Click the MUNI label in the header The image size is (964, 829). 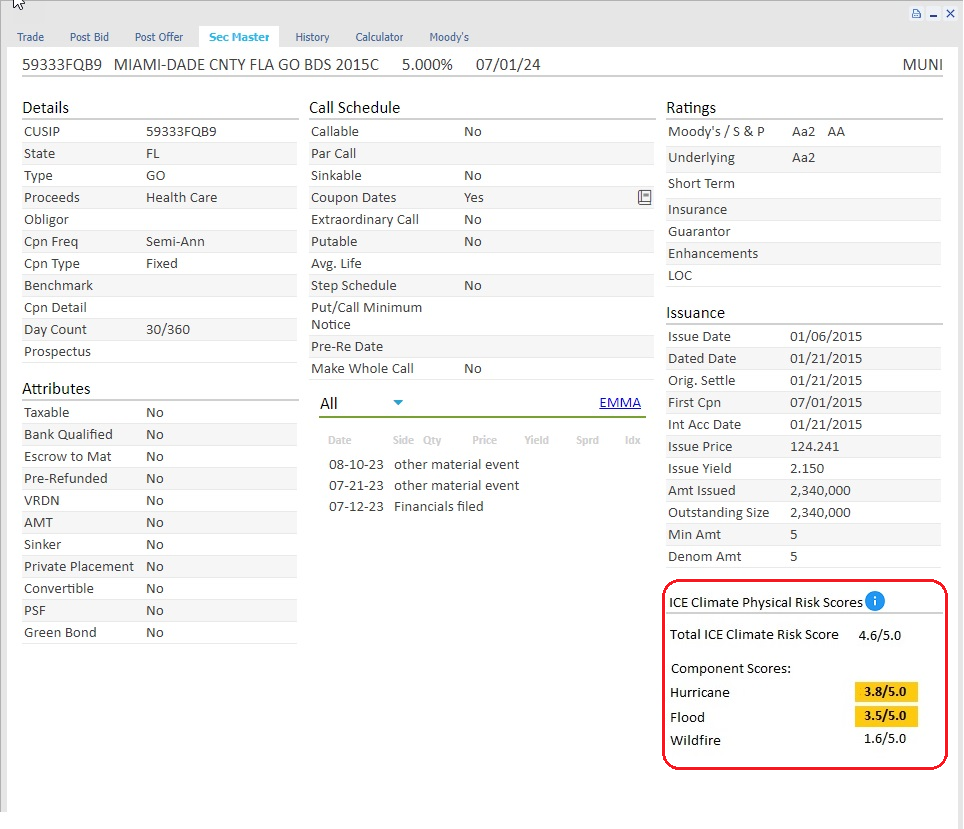pos(922,65)
